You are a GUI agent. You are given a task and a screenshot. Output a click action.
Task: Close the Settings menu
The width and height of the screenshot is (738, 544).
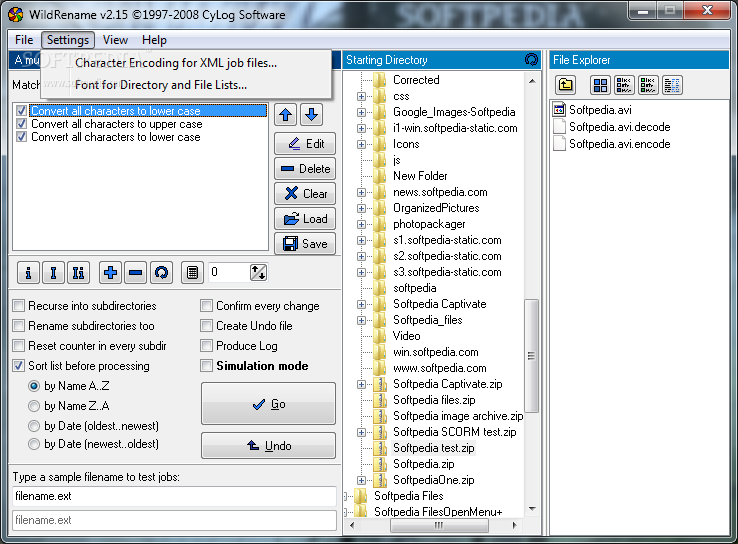click(x=68, y=40)
